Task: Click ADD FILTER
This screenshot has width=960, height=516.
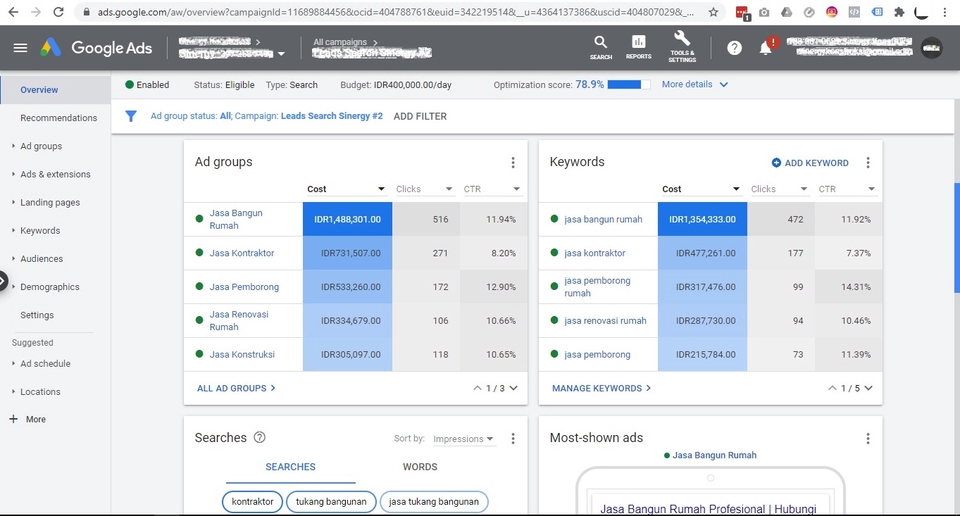Action: click(420, 116)
